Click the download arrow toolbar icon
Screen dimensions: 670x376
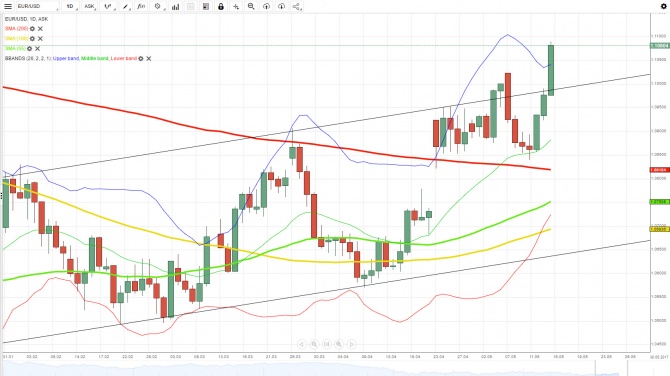[281, 6]
